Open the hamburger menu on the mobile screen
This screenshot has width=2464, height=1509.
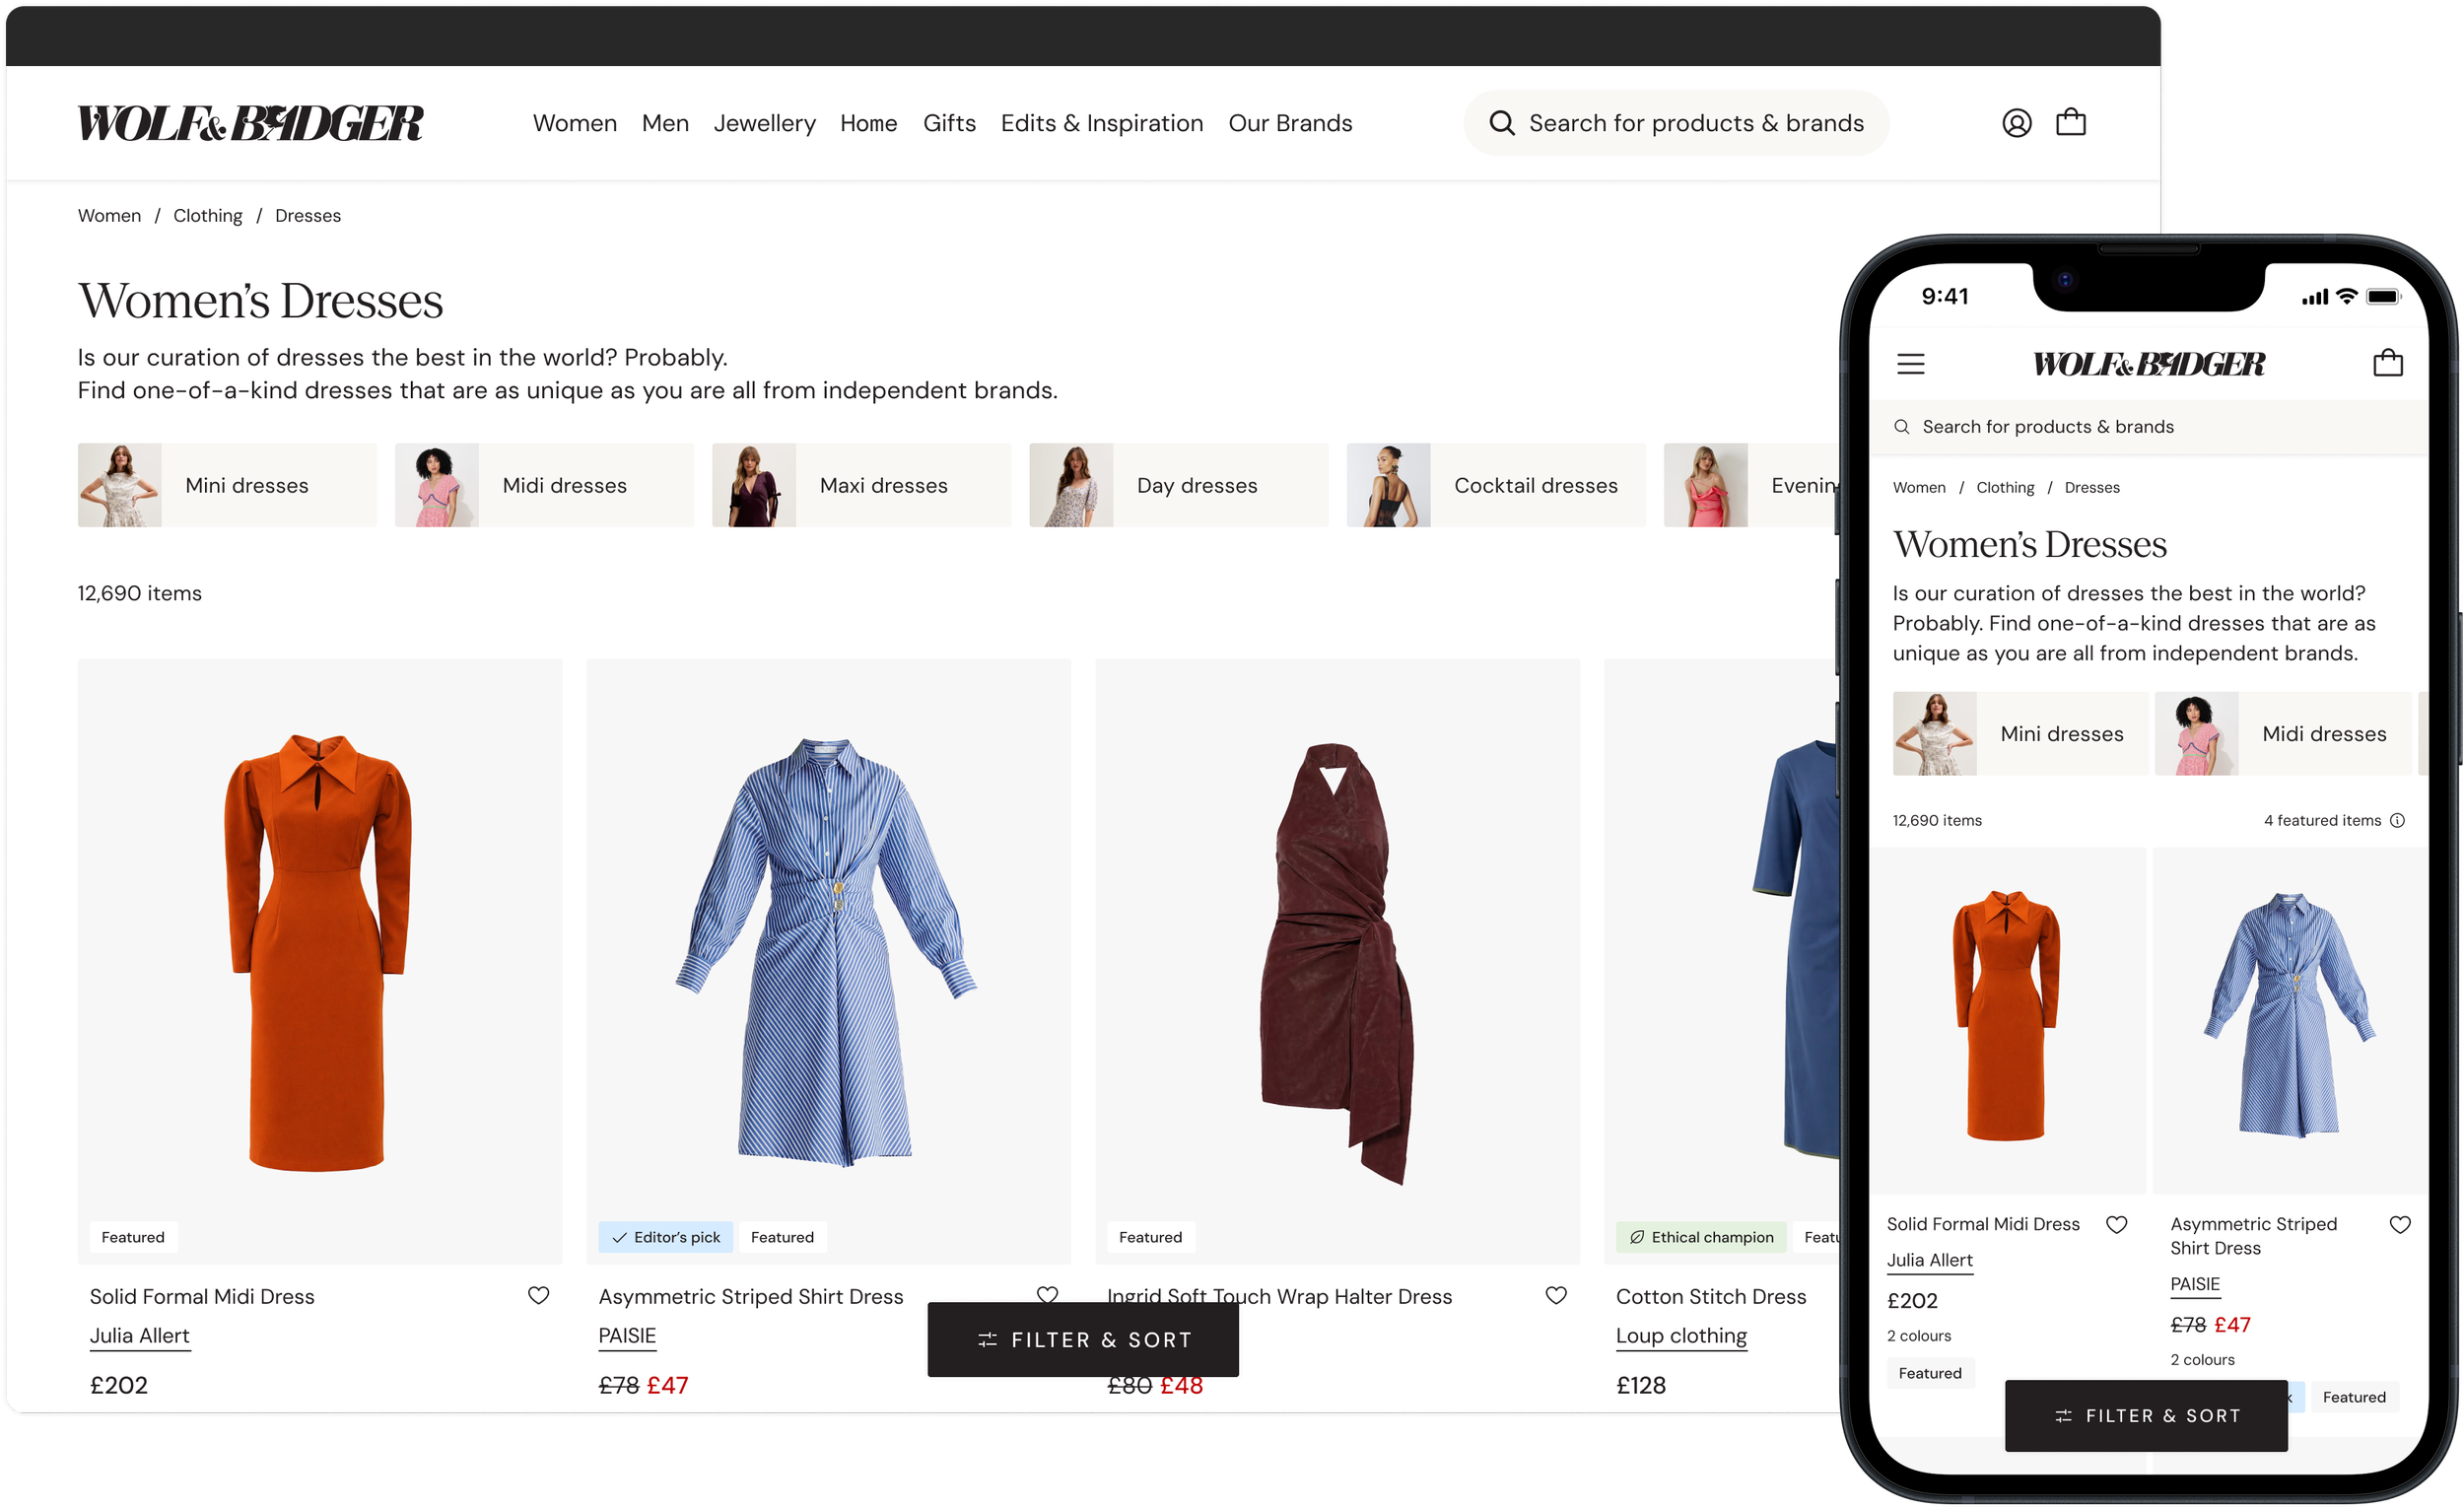(x=1911, y=363)
